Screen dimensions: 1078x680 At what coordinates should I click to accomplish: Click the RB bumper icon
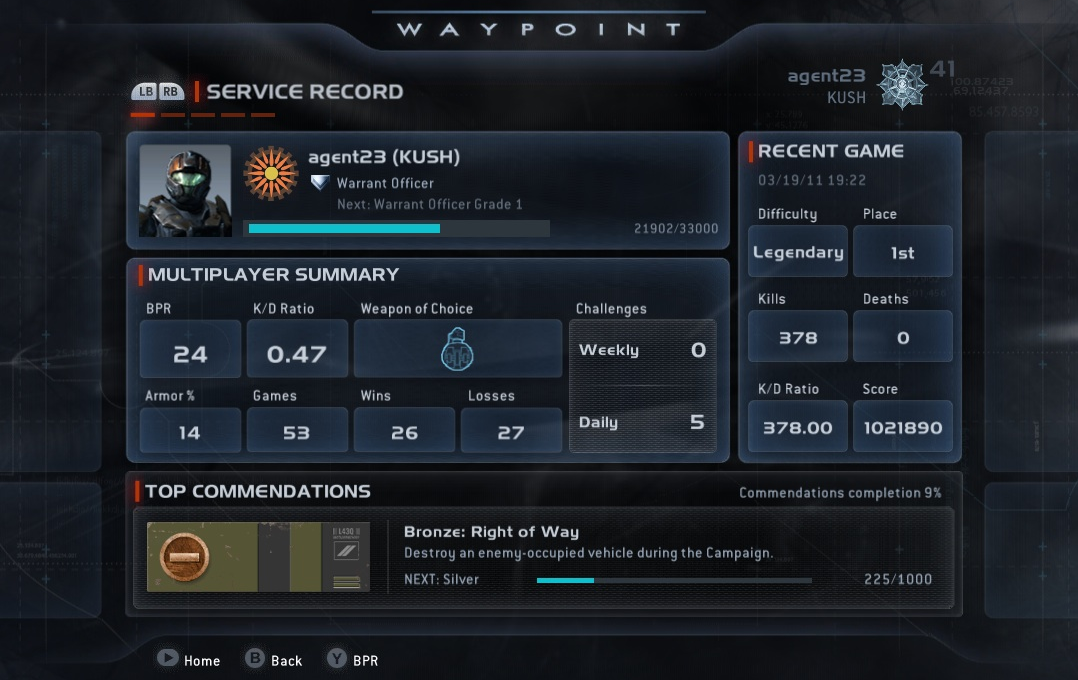pyautogui.click(x=170, y=91)
